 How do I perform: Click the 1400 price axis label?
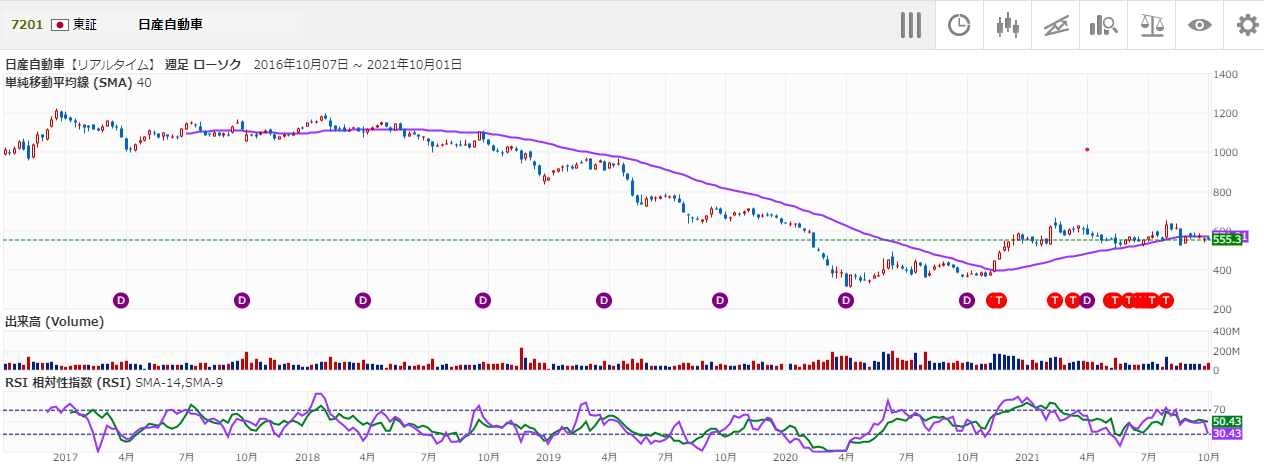point(1226,75)
